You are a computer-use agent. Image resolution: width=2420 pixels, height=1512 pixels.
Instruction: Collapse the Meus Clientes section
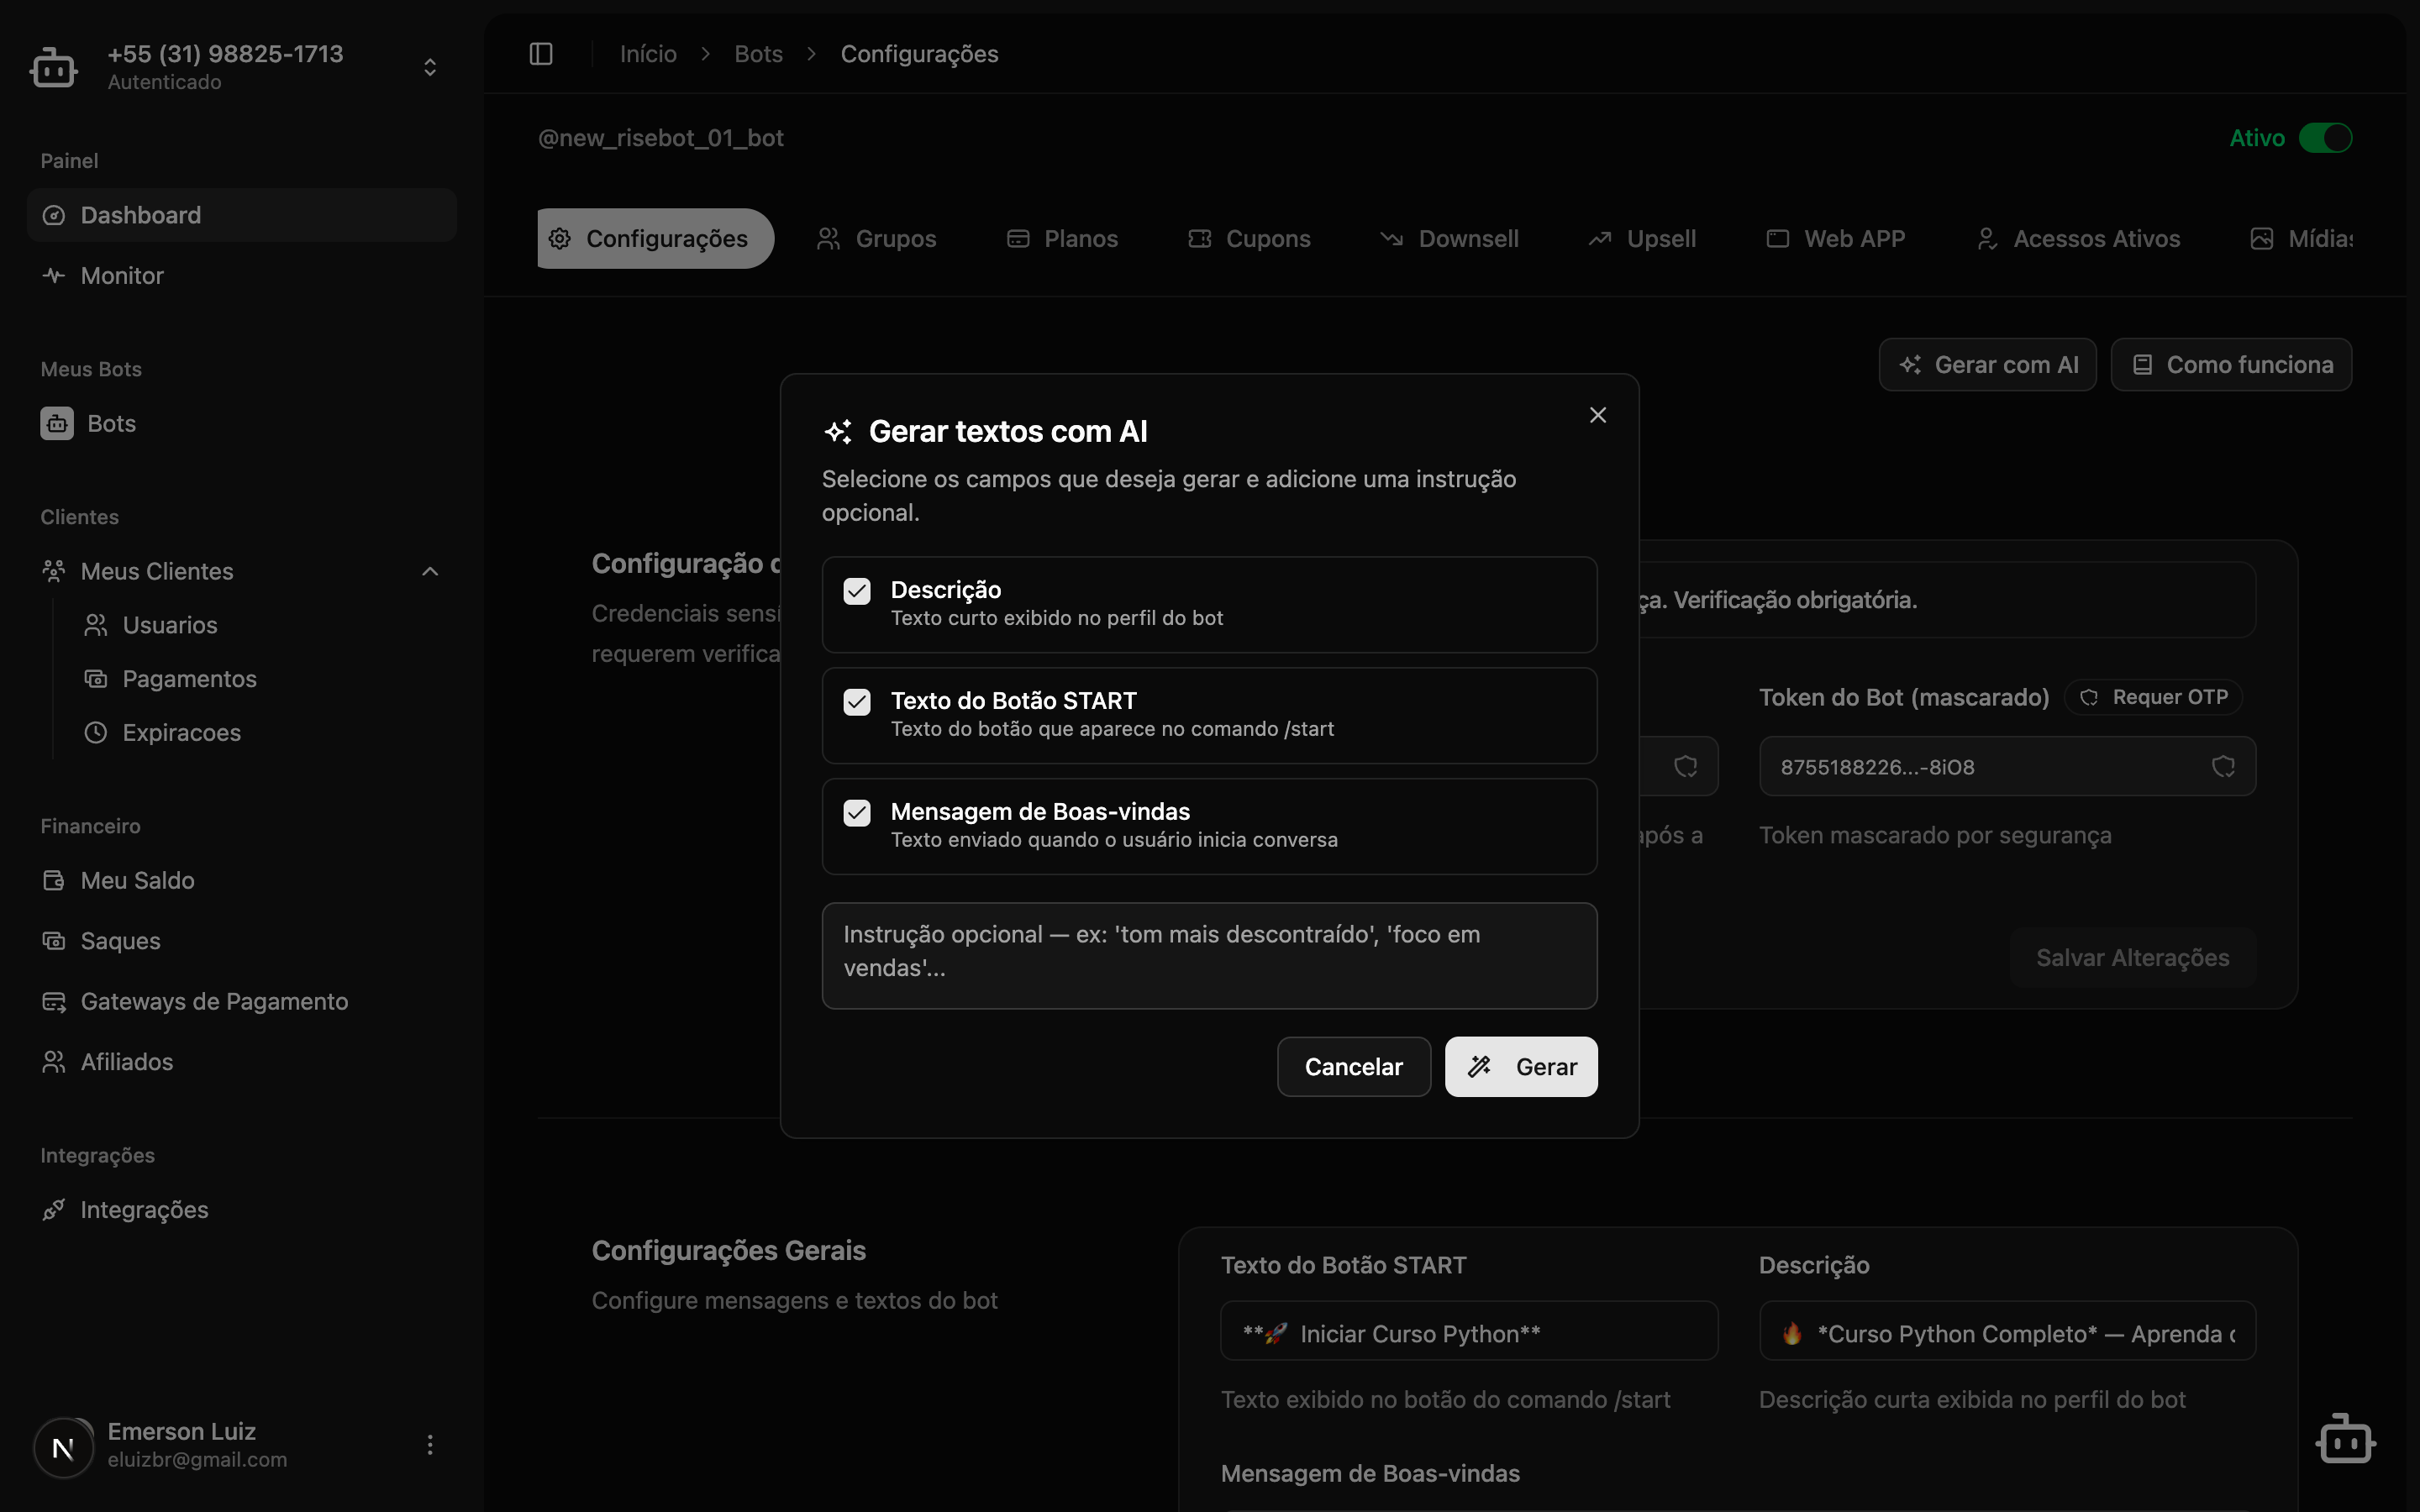[430, 571]
